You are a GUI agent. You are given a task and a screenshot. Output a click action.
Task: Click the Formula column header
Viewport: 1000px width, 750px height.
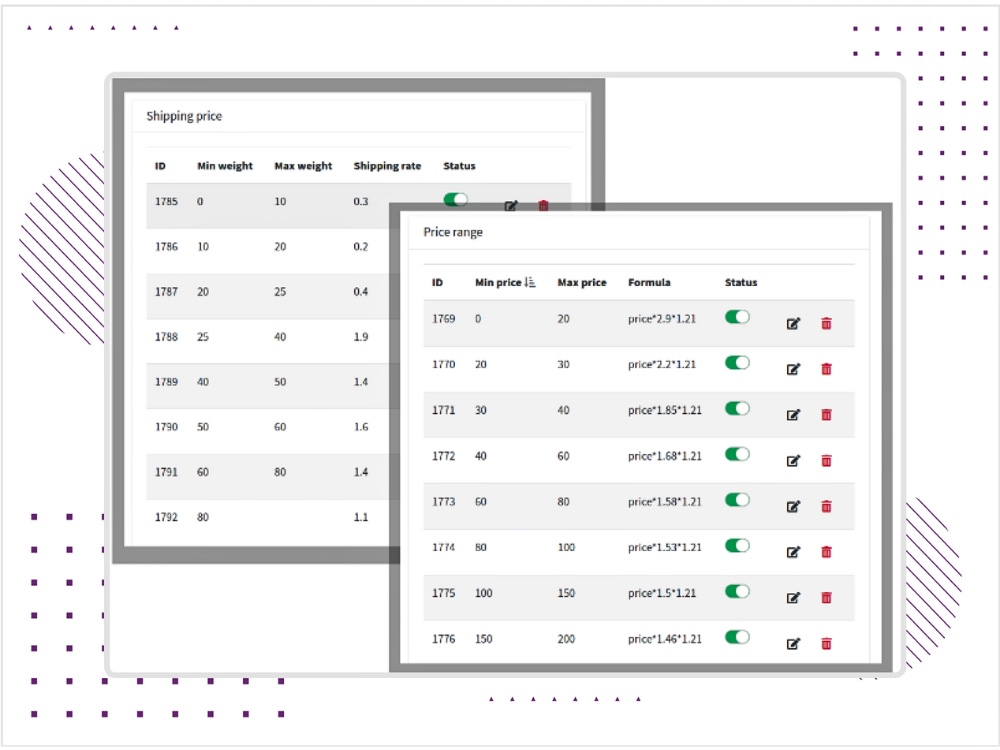[x=649, y=283]
